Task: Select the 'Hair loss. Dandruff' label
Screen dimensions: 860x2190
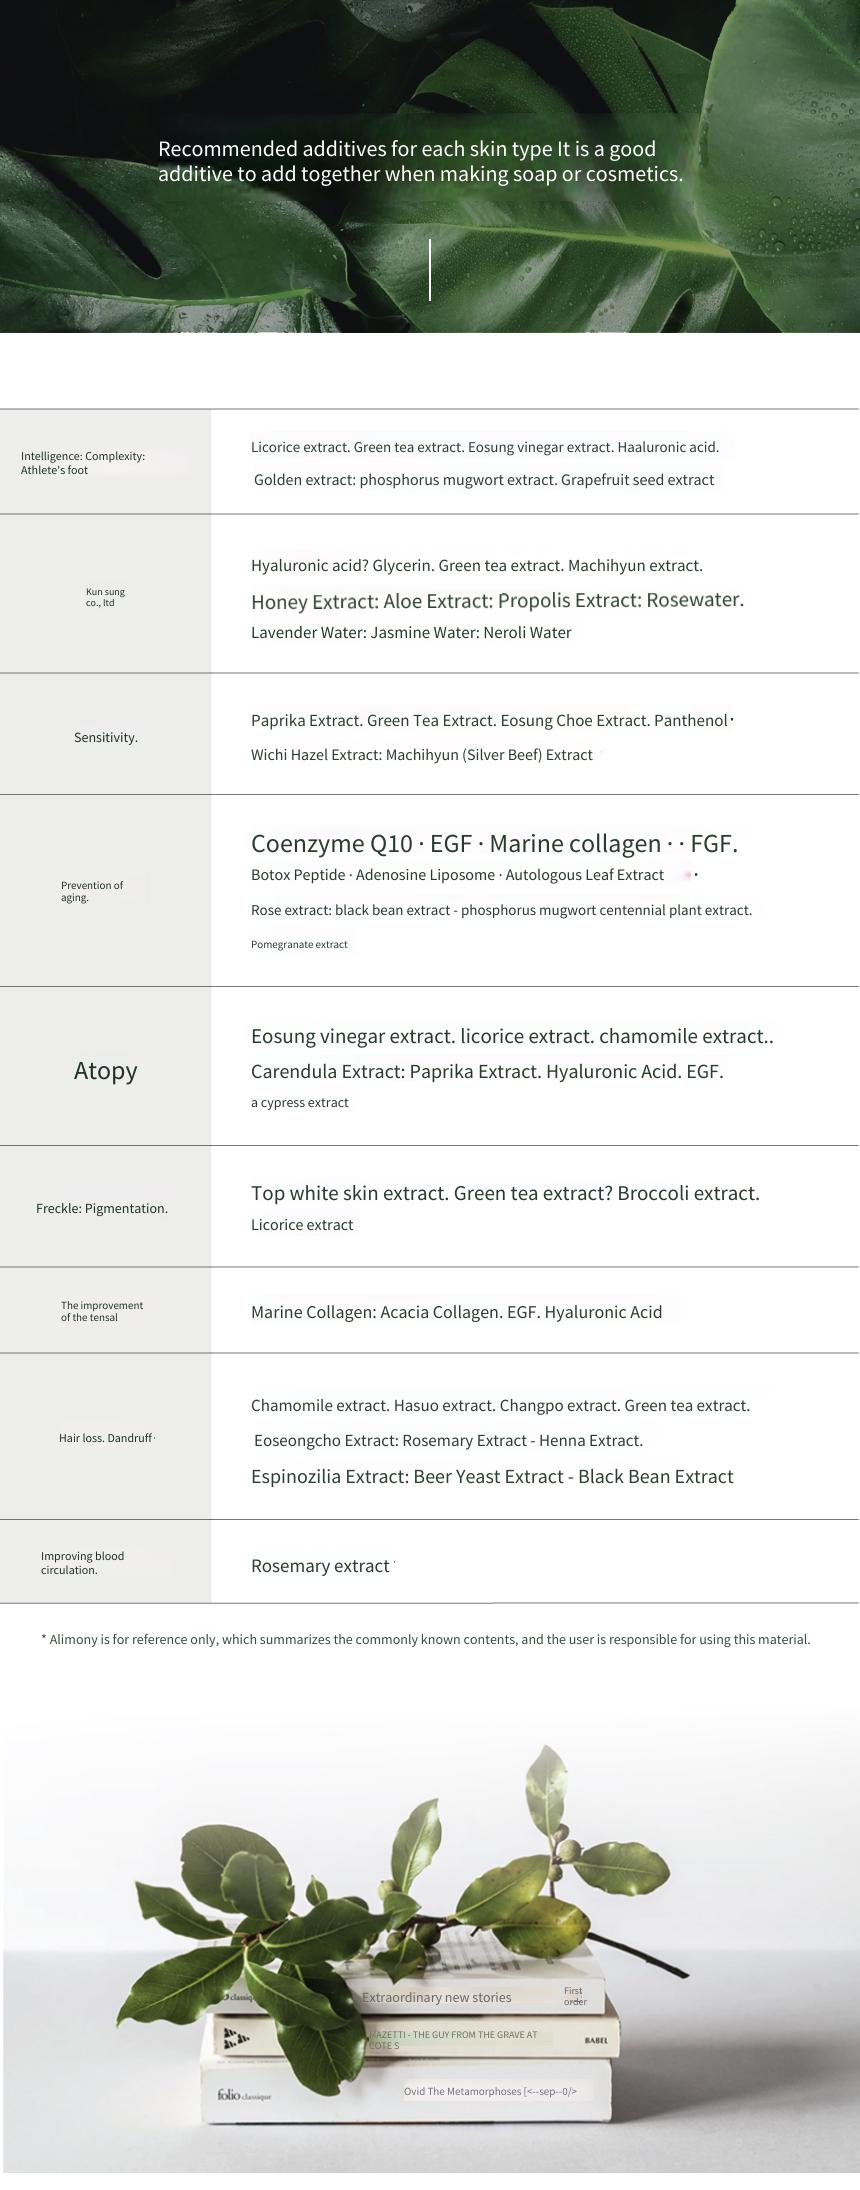Action: pyautogui.click(x=106, y=1438)
